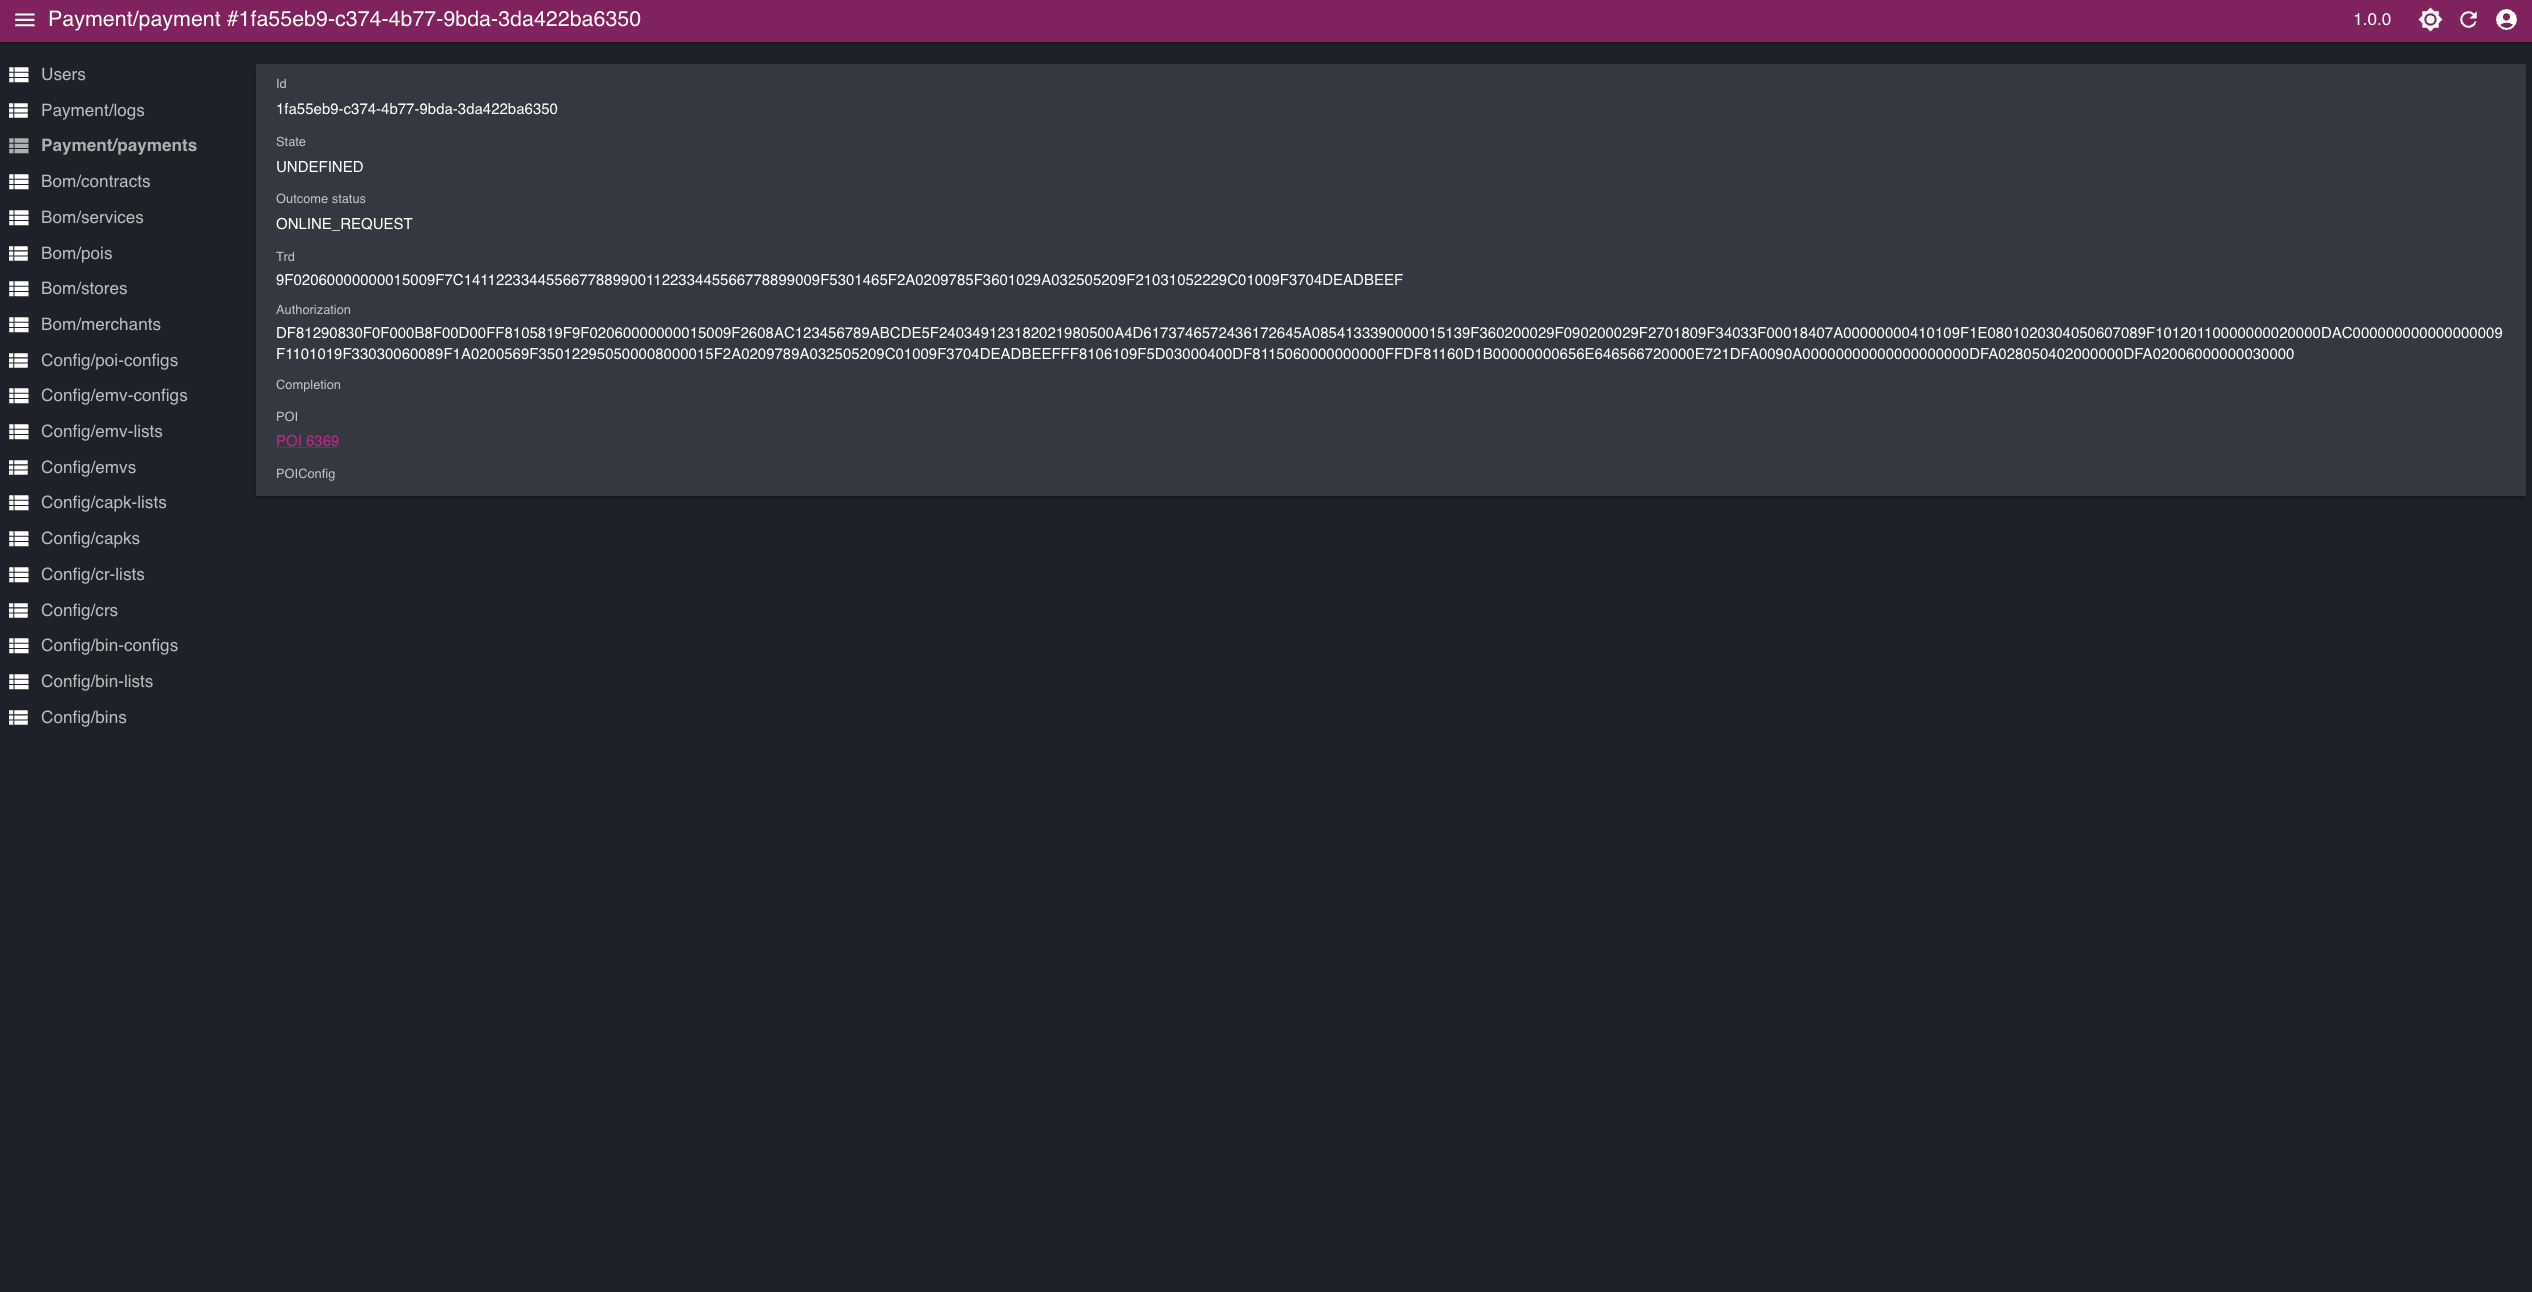Click the list icon beside Config/emv-lists
This screenshot has height=1292, width=2532.
pyautogui.click(x=18, y=431)
